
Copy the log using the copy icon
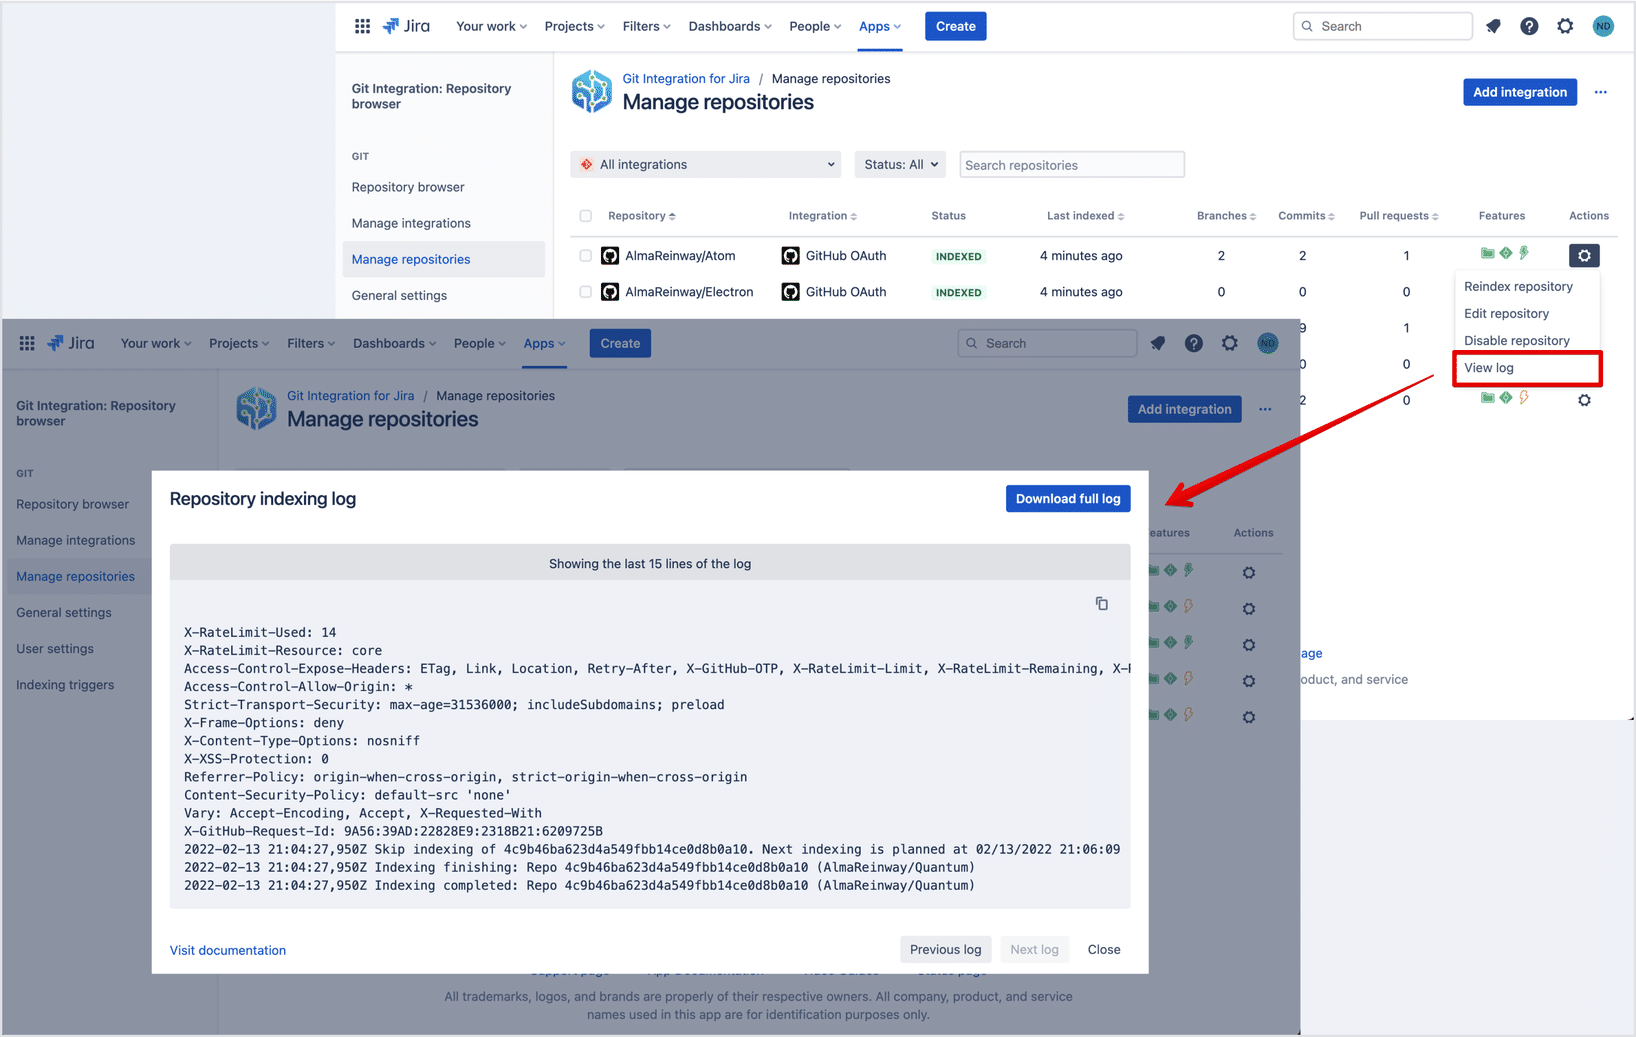1102,604
